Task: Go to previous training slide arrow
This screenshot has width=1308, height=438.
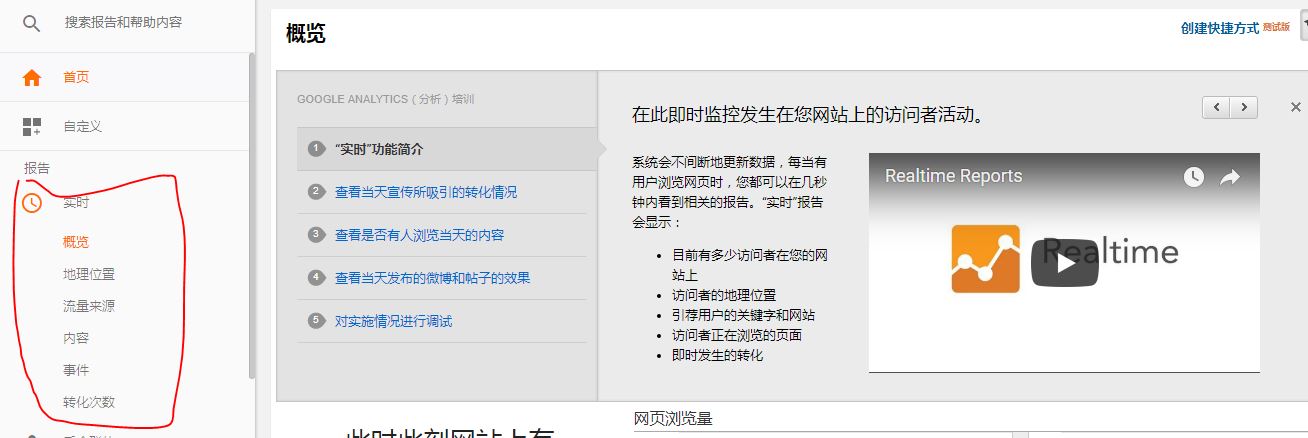Action: pos(1216,107)
